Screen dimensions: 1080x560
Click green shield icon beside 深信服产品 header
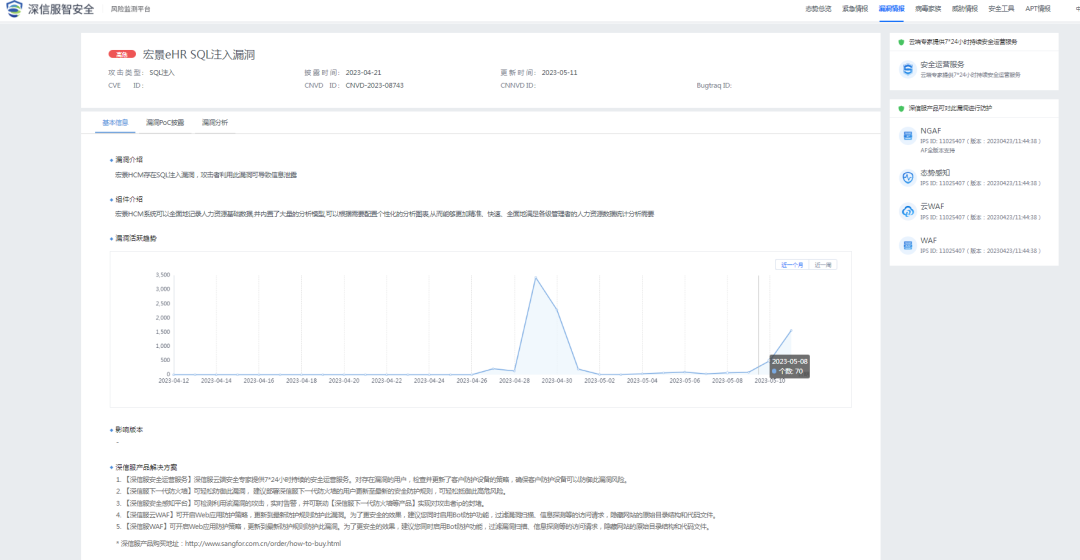click(901, 108)
